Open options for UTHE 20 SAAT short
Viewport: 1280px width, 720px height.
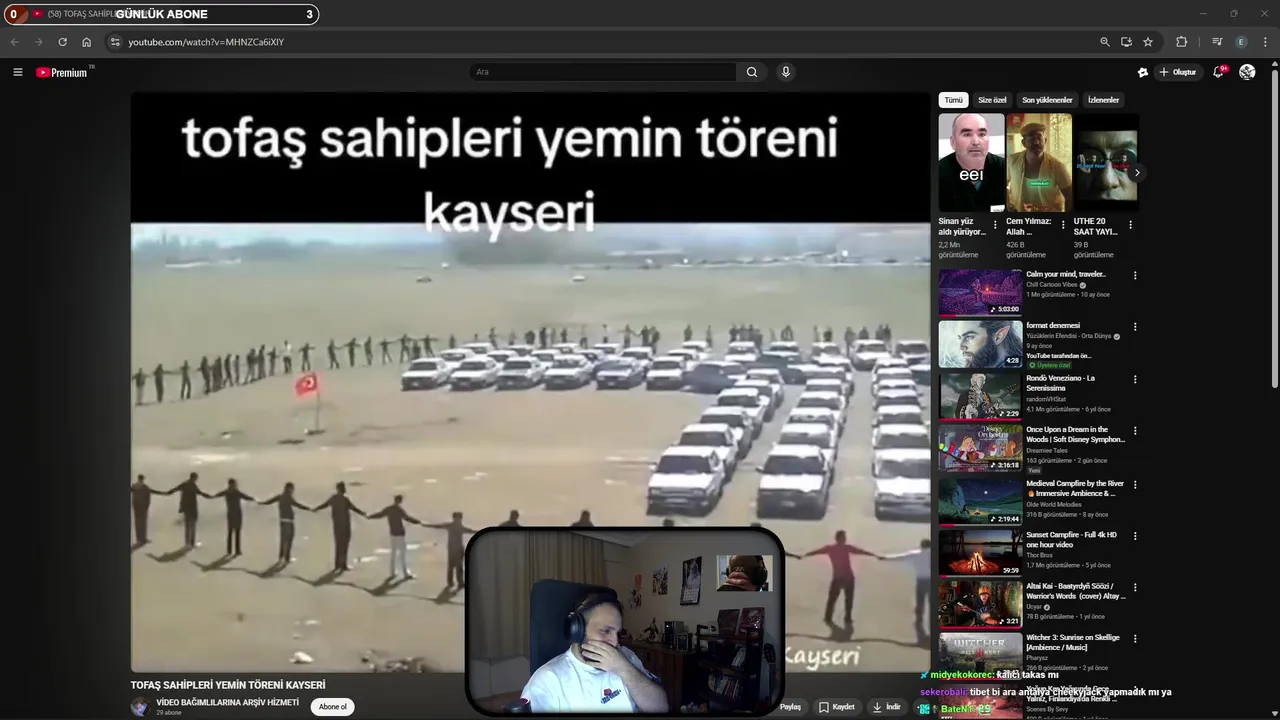pos(1131,225)
